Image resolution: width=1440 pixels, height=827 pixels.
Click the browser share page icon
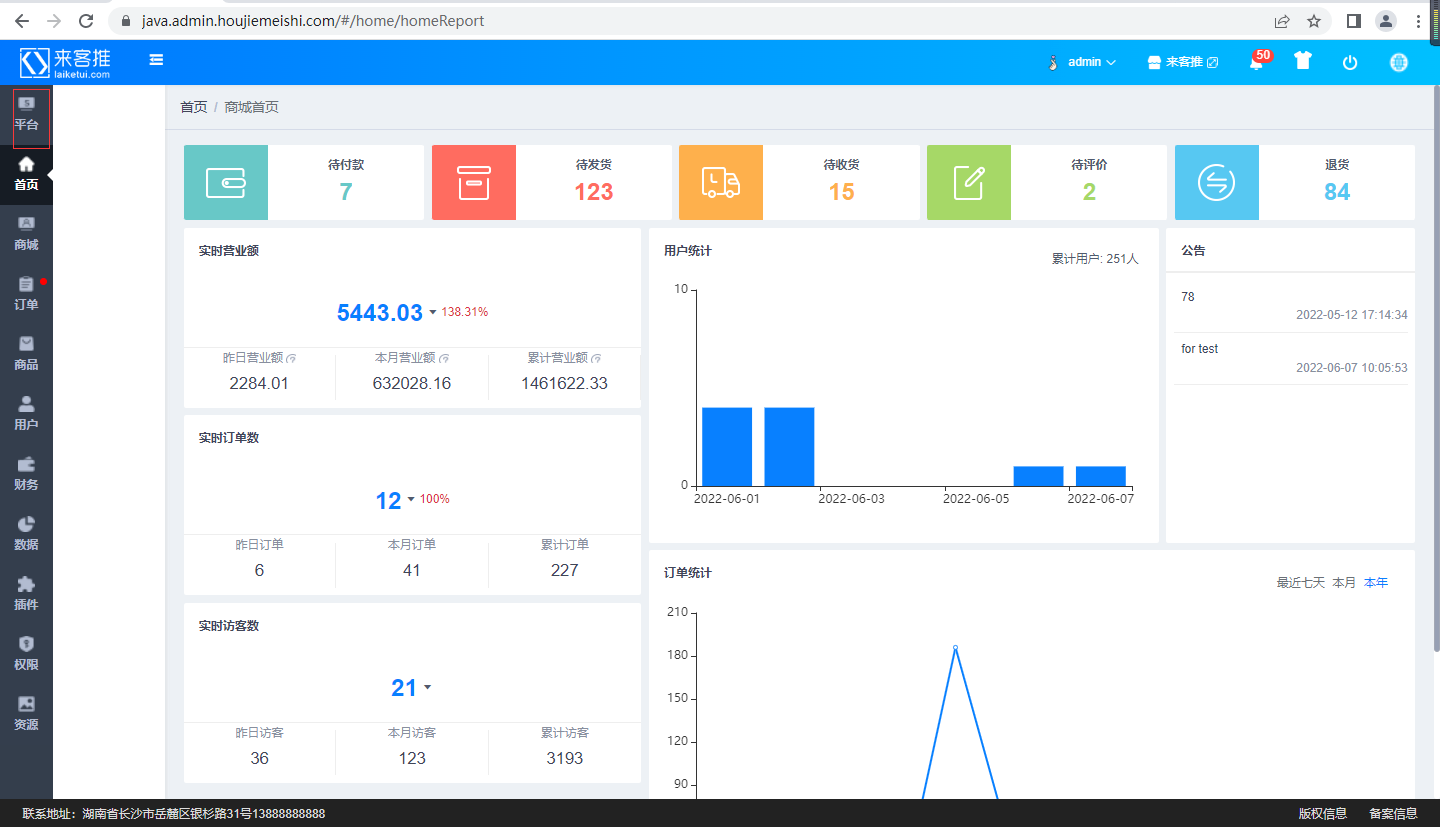tap(1282, 20)
